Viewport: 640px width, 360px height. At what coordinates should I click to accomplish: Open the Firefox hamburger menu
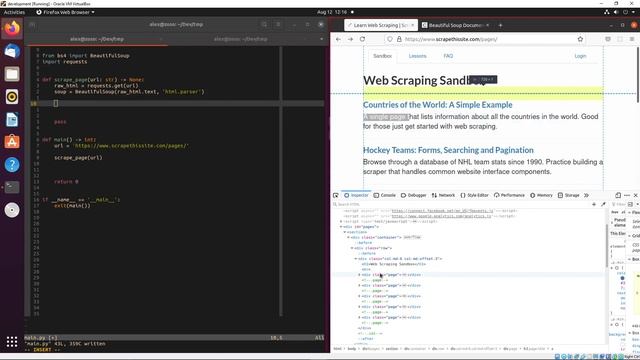click(632, 39)
